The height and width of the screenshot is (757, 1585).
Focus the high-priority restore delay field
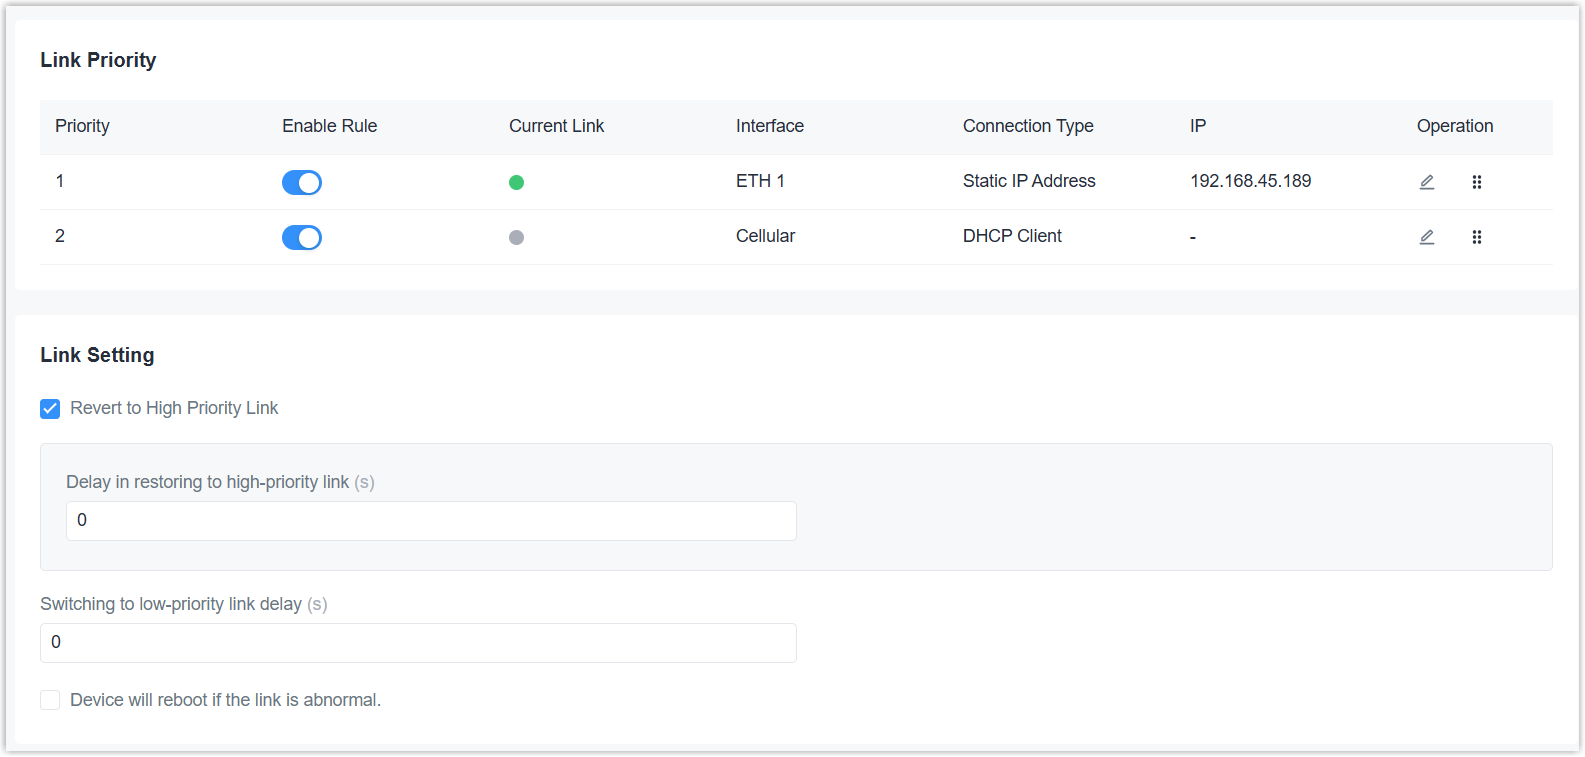pyautogui.click(x=431, y=521)
